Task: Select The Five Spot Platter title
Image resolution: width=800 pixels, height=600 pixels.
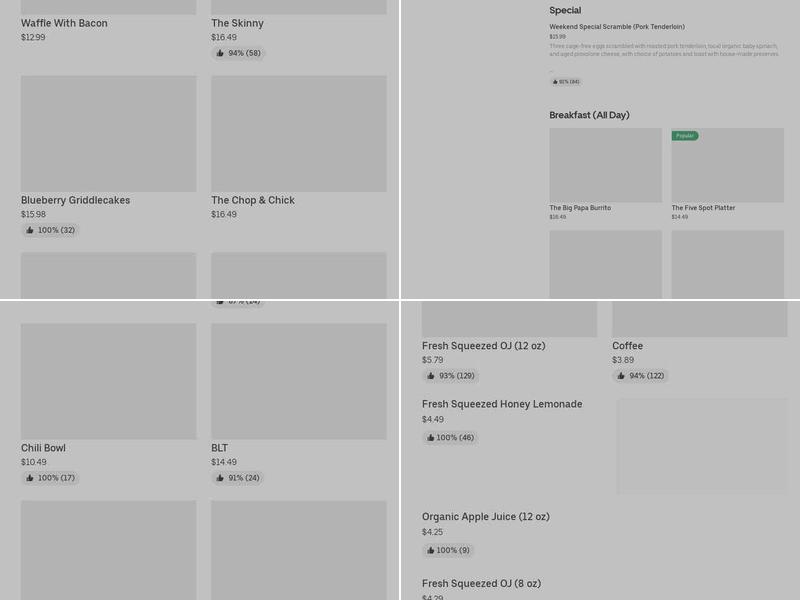Action: point(704,208)
